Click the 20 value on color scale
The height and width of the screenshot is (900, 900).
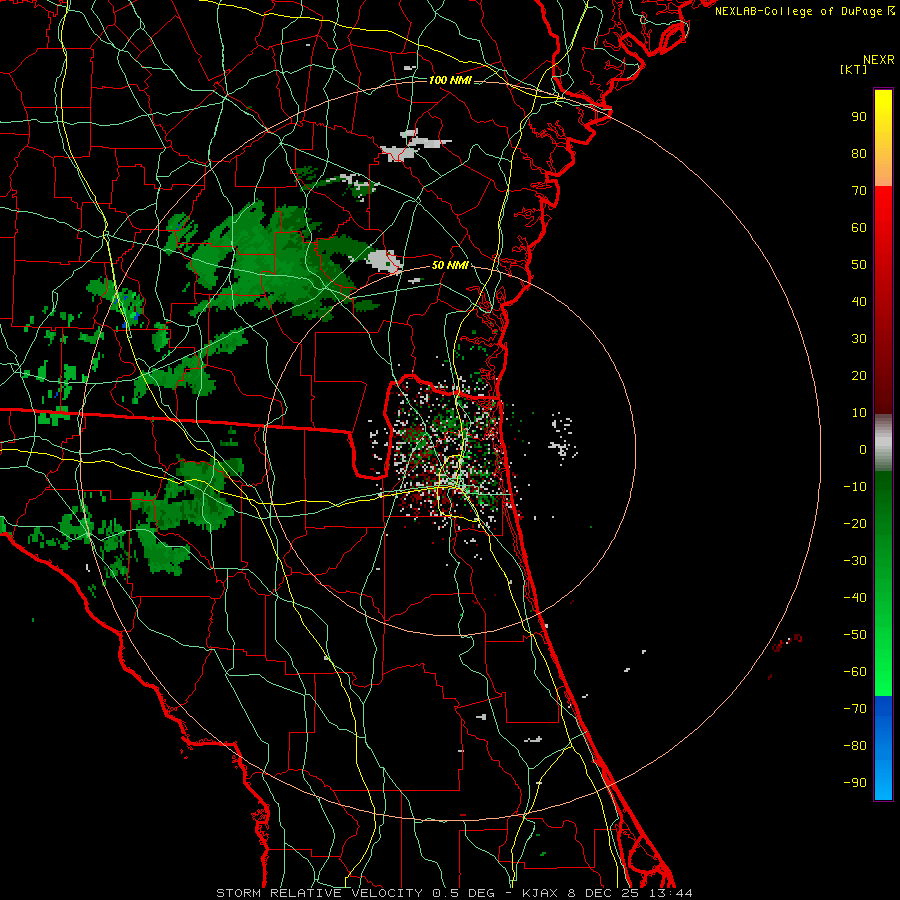(859, 375)
